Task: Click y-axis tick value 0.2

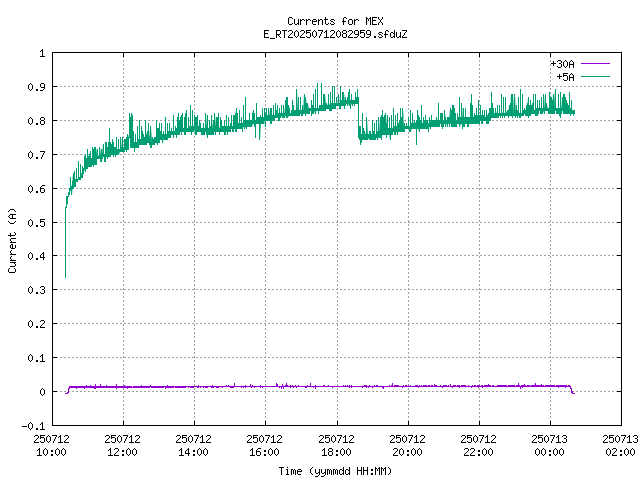Action: [x=36, y=324]
